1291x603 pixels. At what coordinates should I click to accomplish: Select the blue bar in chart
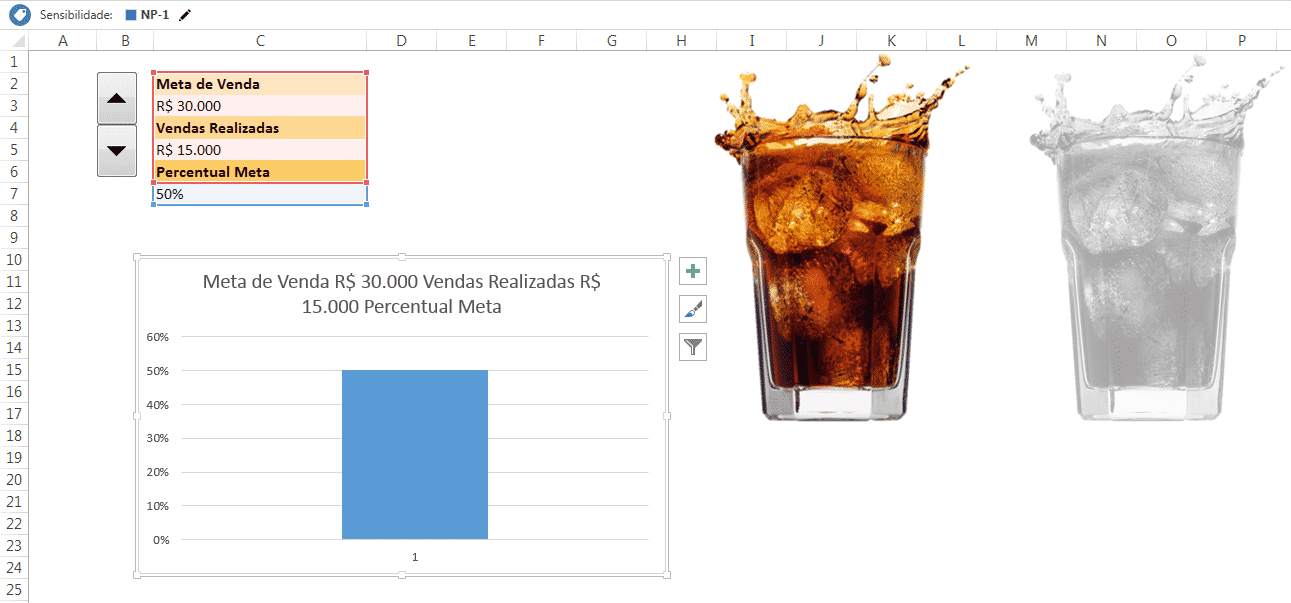tap(415, 455)
